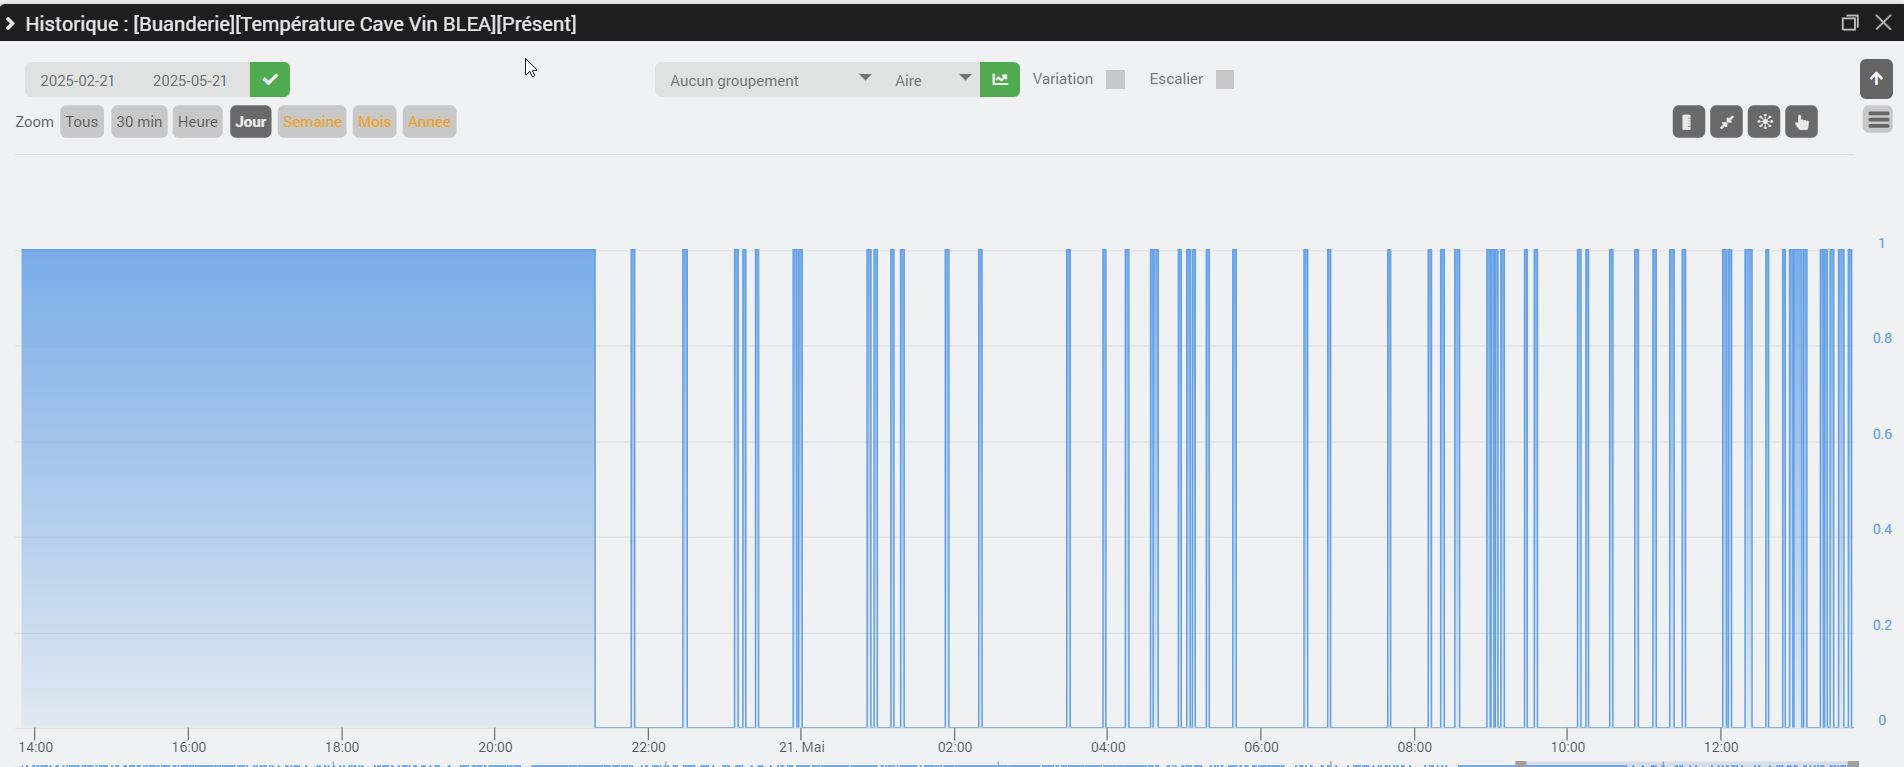Click the pointing hand icon button

[1801, 122]
